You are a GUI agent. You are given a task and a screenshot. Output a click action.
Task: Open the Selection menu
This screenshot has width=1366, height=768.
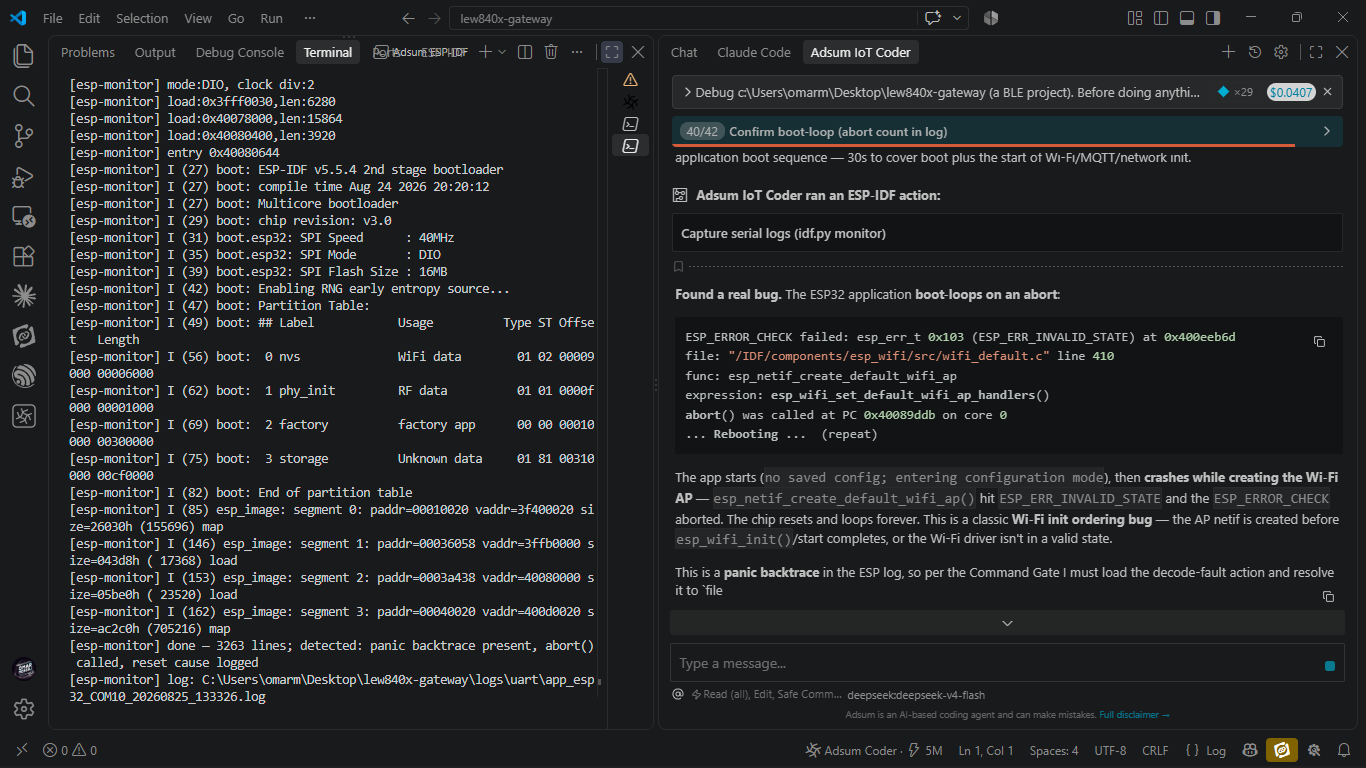(142, 18)
